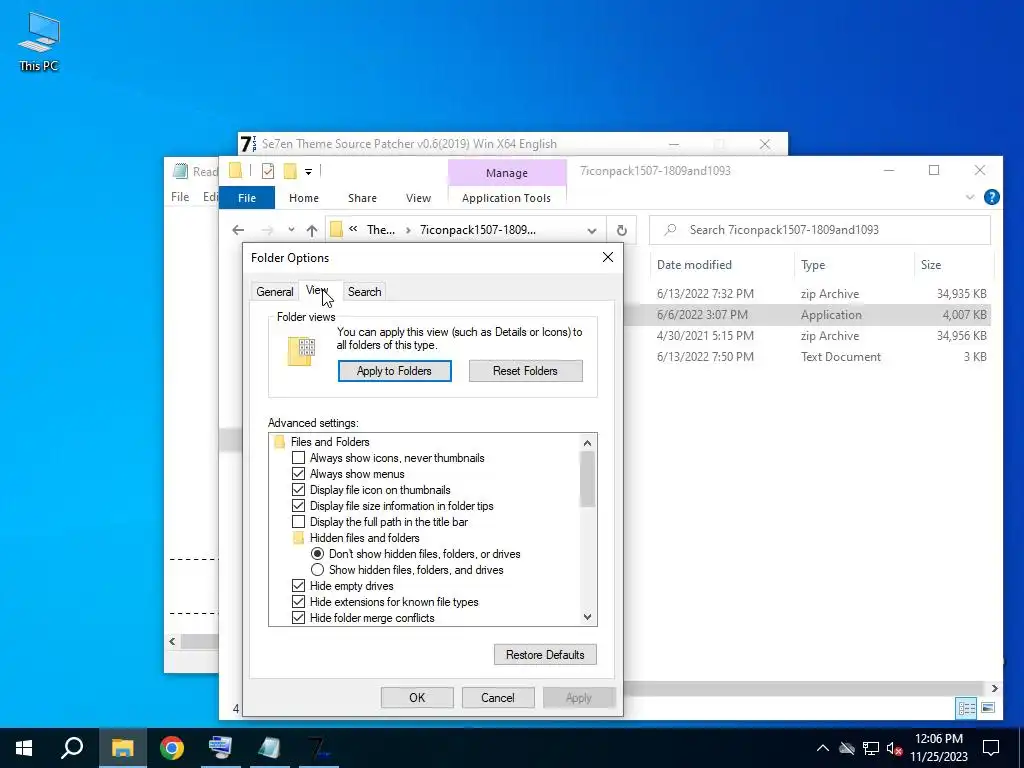Switch to Large icons view layout icon

[988, 708]
